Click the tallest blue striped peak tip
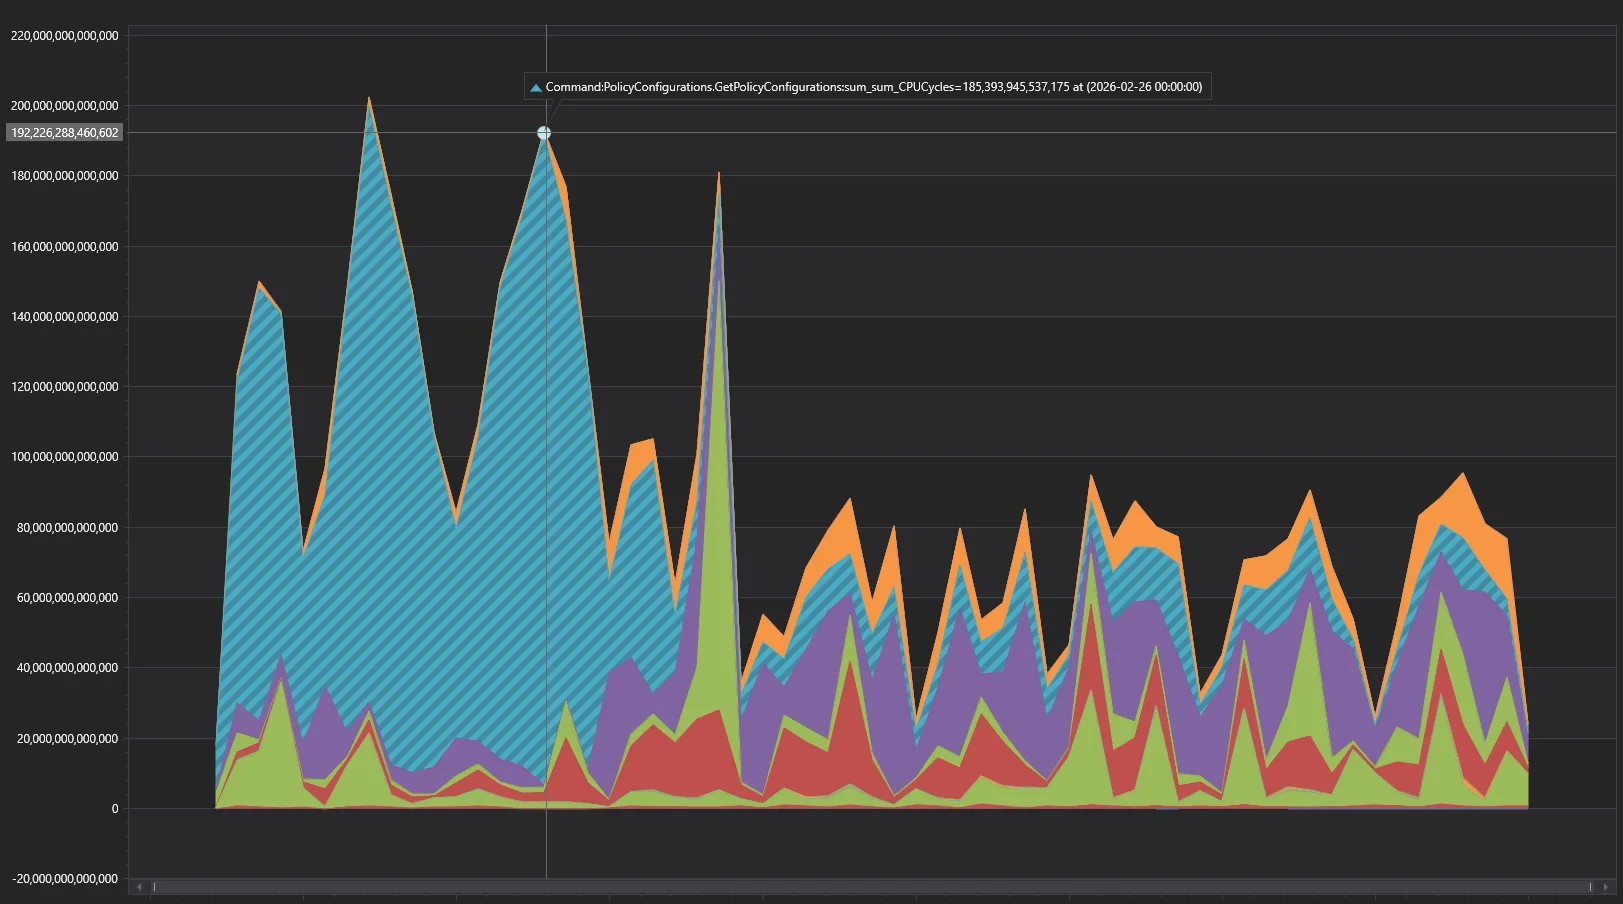This screenshot has height=904, width=1623. 369,103
